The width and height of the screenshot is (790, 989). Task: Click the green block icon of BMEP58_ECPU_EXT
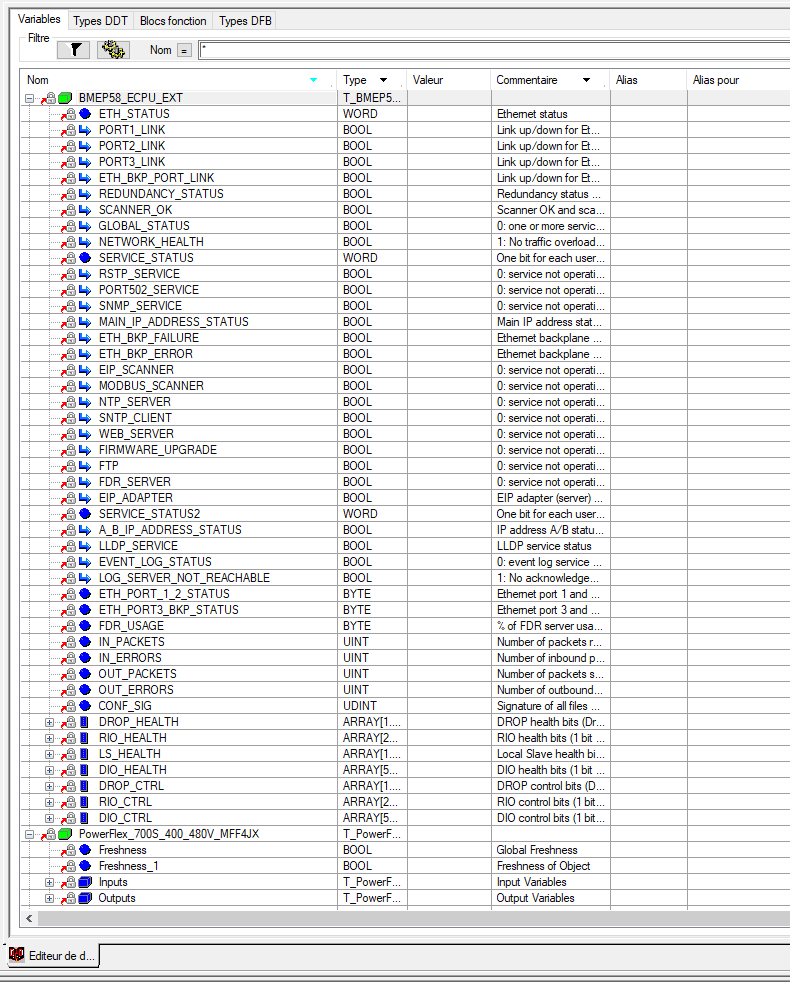click(x=65, y=98)
